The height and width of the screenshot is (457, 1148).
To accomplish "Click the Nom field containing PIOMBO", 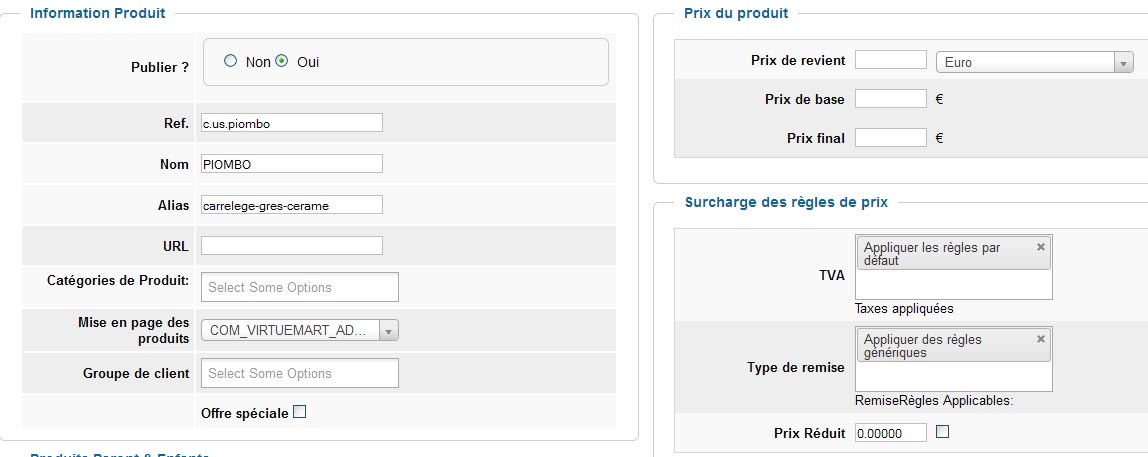I will [292, 164].
